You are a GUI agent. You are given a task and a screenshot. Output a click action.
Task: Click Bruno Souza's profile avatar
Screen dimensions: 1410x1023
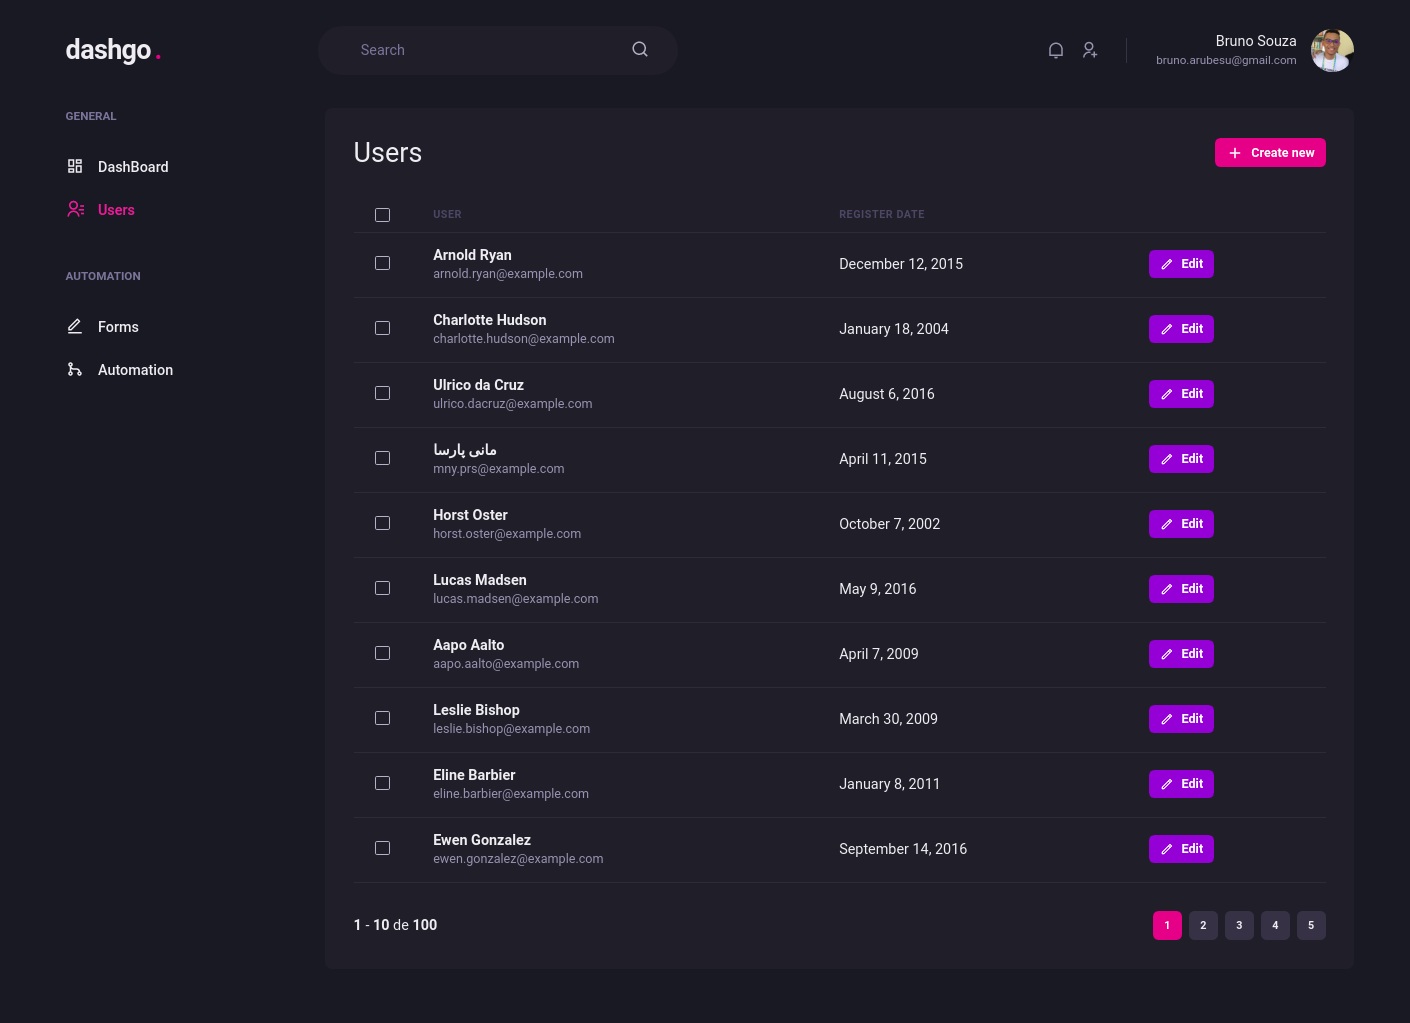[x=1332, y=50]
